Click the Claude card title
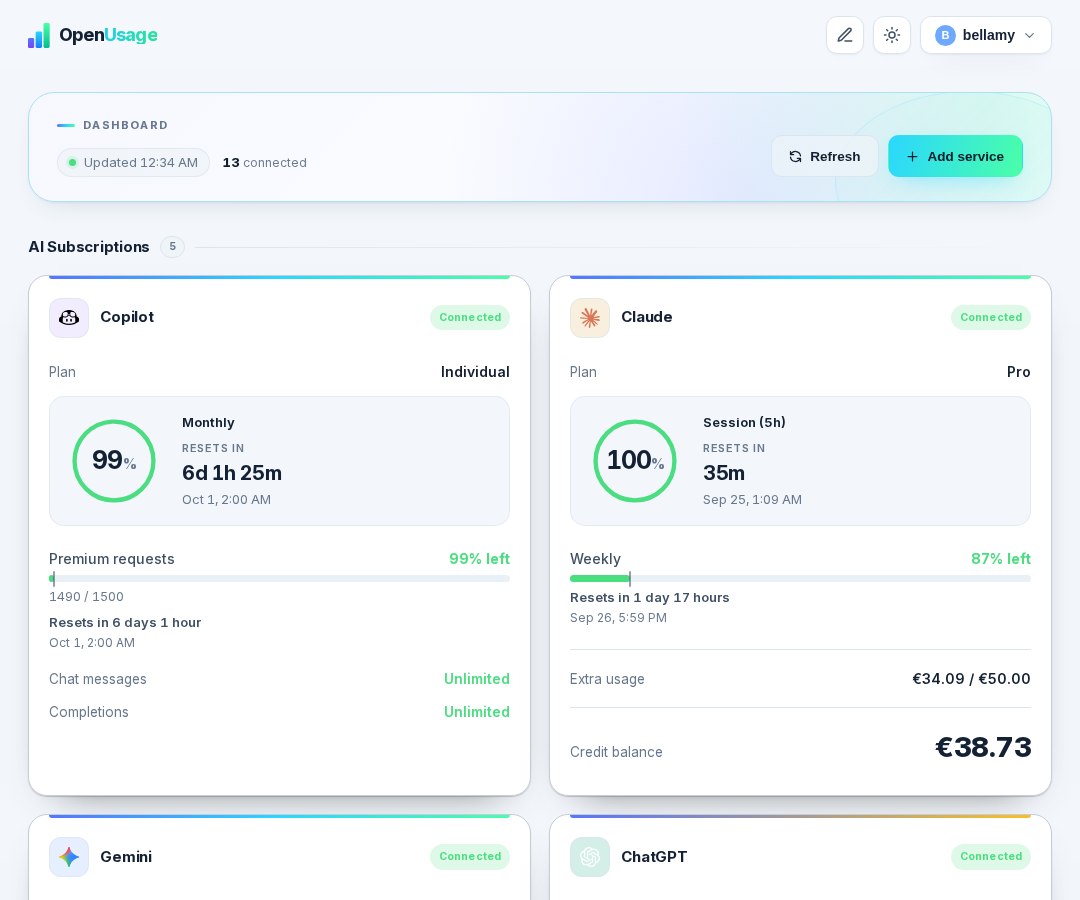The image size is (1080, 900). click(647, 317)
